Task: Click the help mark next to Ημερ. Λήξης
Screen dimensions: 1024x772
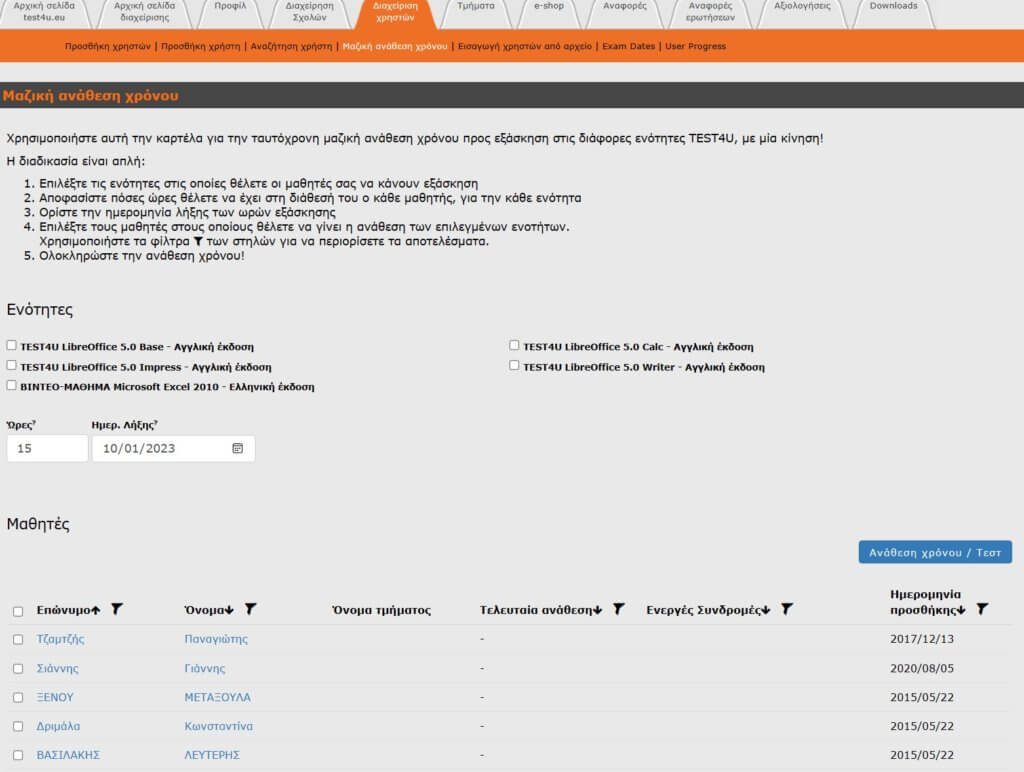Action: tap(156, 424)
